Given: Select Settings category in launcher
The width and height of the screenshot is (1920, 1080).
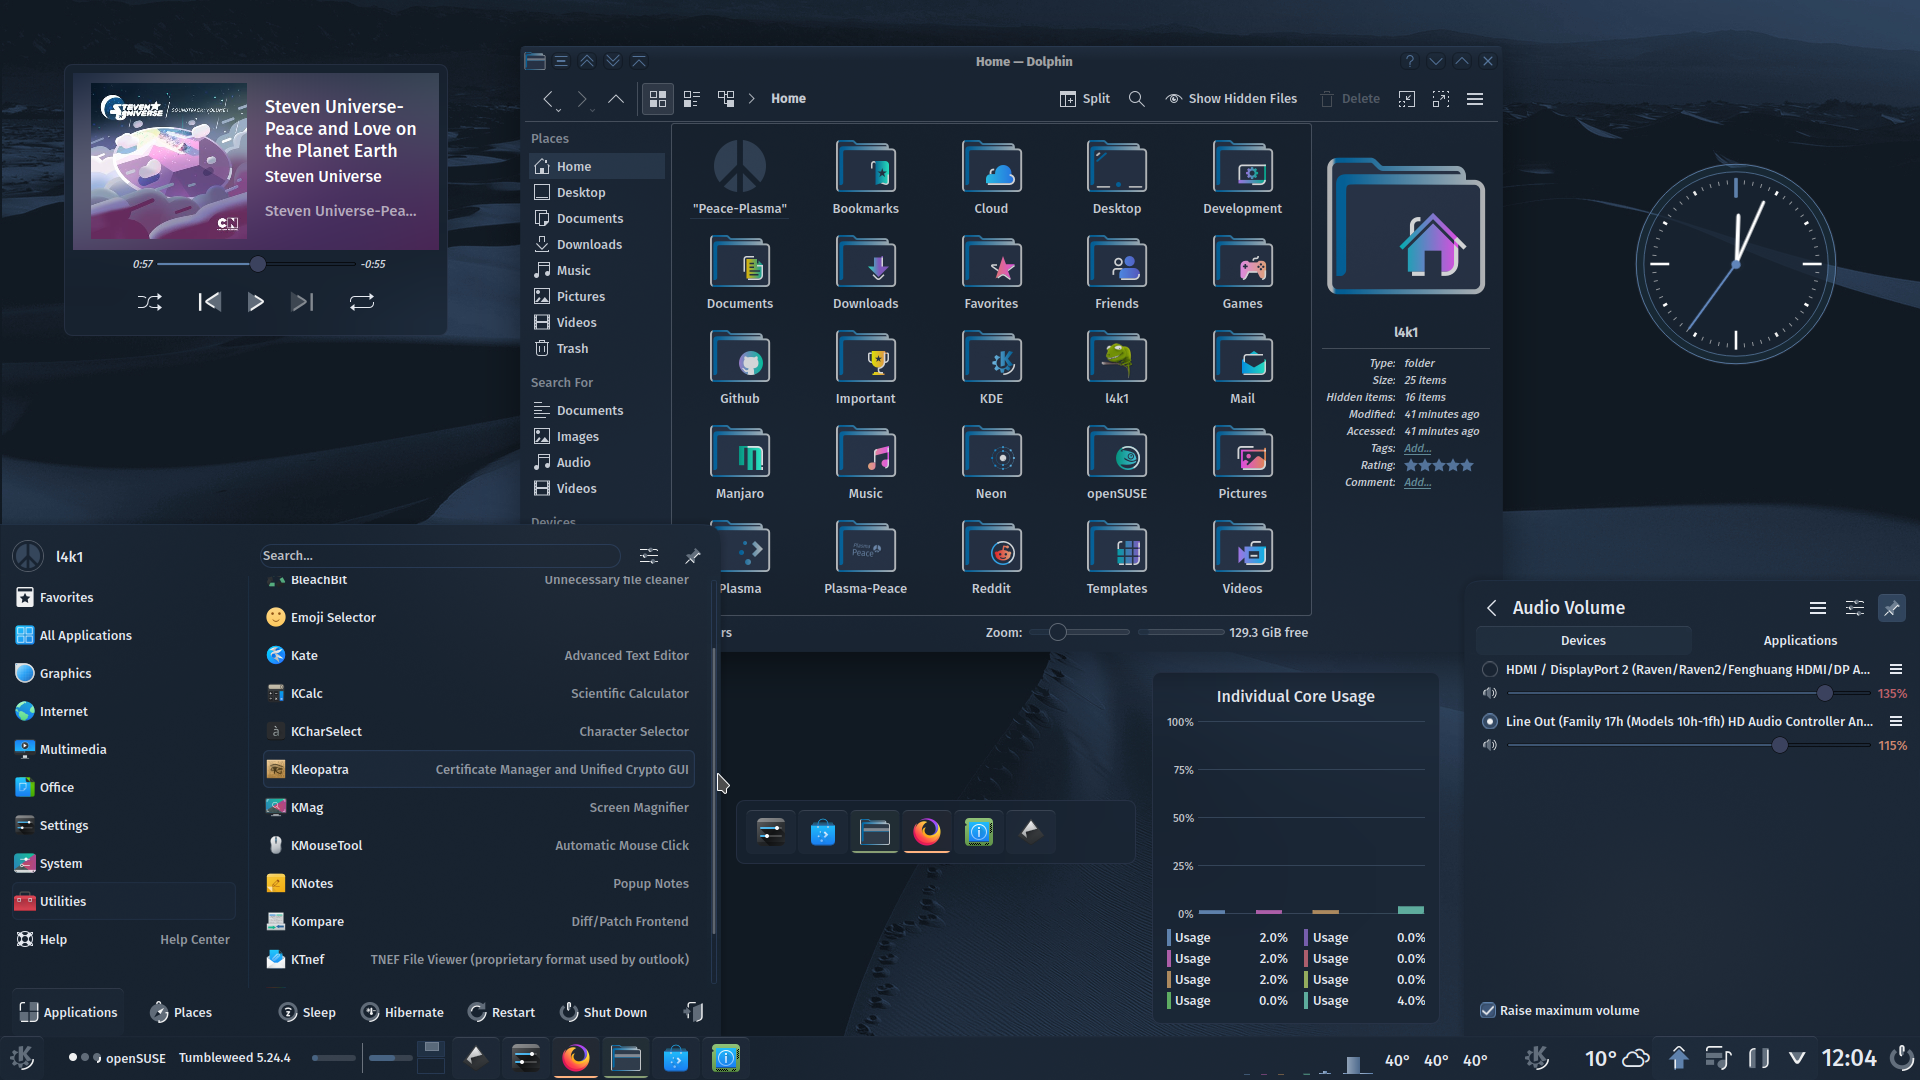Looking at the screenshot, I should pyautogui.click(x=124, y=825).
